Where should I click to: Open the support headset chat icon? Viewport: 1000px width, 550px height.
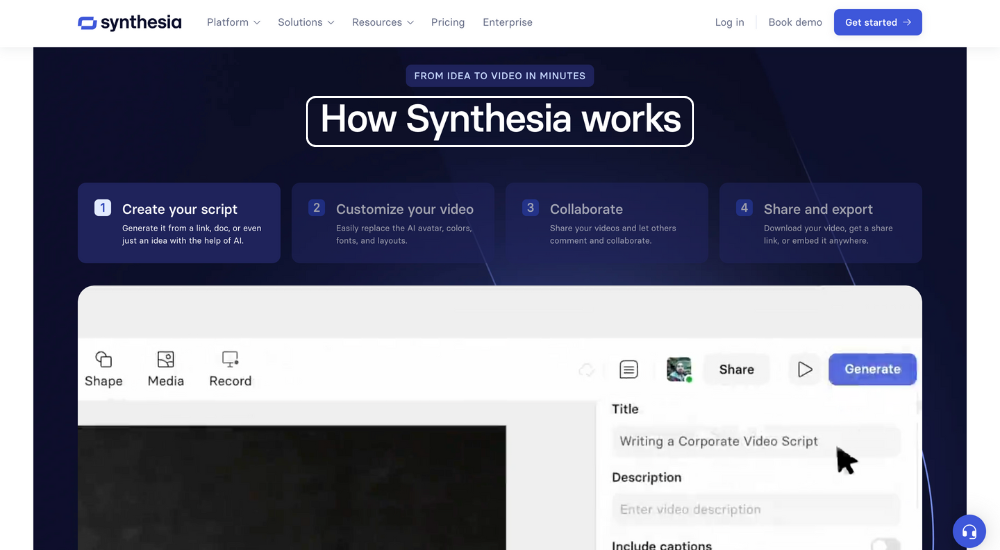pyautogui.click(x=969, y=531)
